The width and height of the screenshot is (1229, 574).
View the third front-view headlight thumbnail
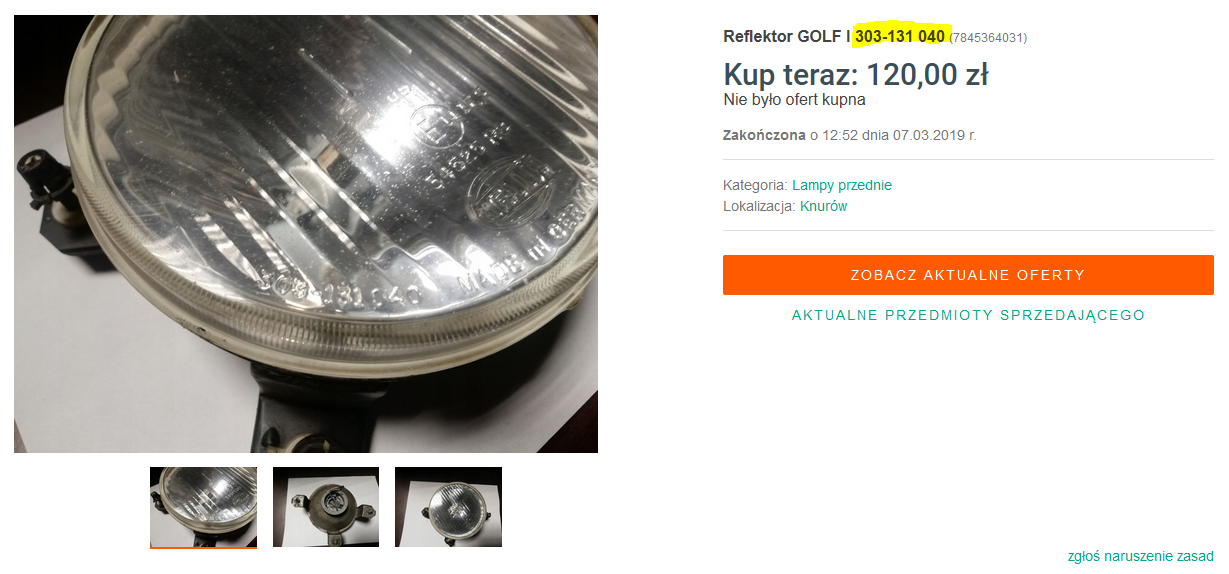click(x=448, y=507)
